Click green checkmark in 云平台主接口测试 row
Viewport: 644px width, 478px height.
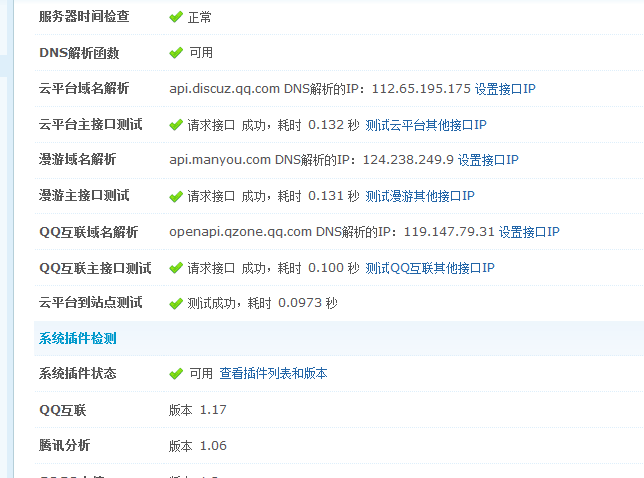176,125
